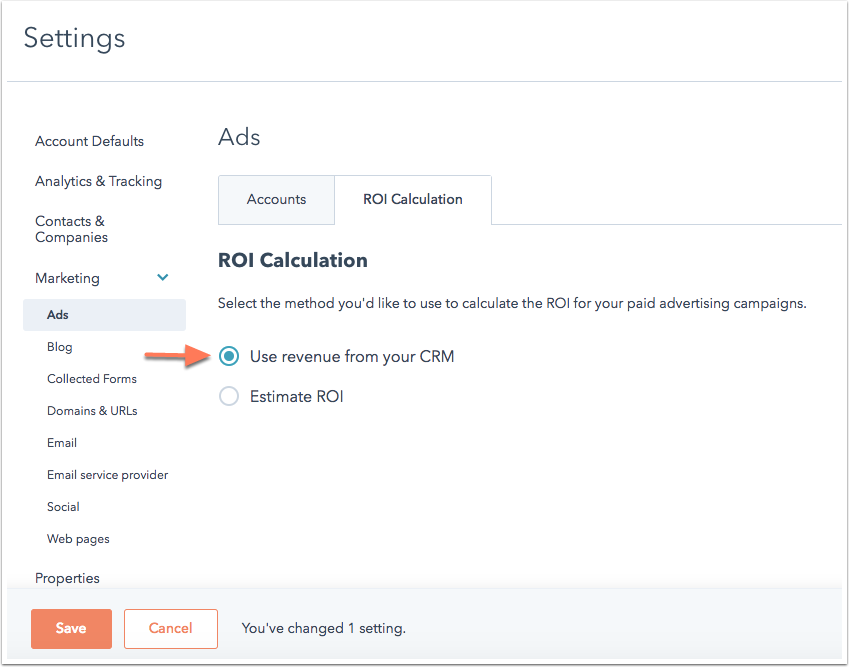Collapse the Marketing section chevron
Image resolution: width=849 pixels, height=667 pixels.
pyautogui.click(x=163, y=278)
